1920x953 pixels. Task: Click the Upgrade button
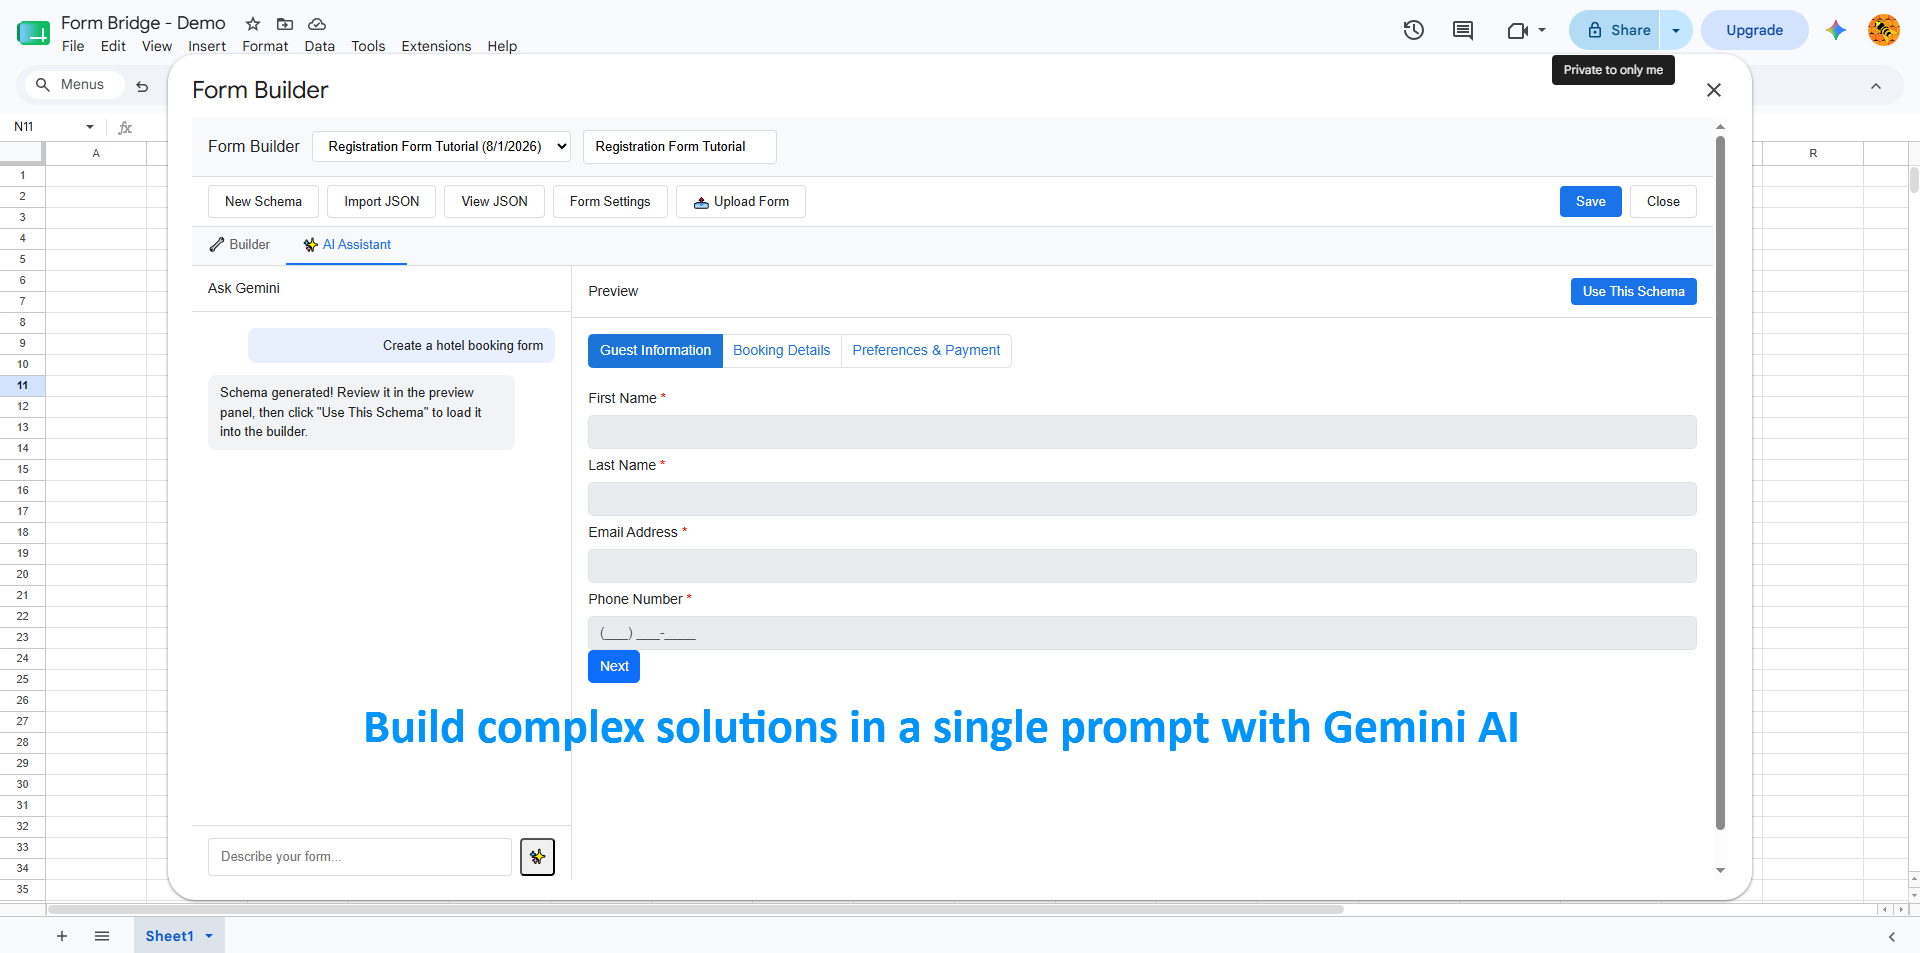tap(1754, 30)
